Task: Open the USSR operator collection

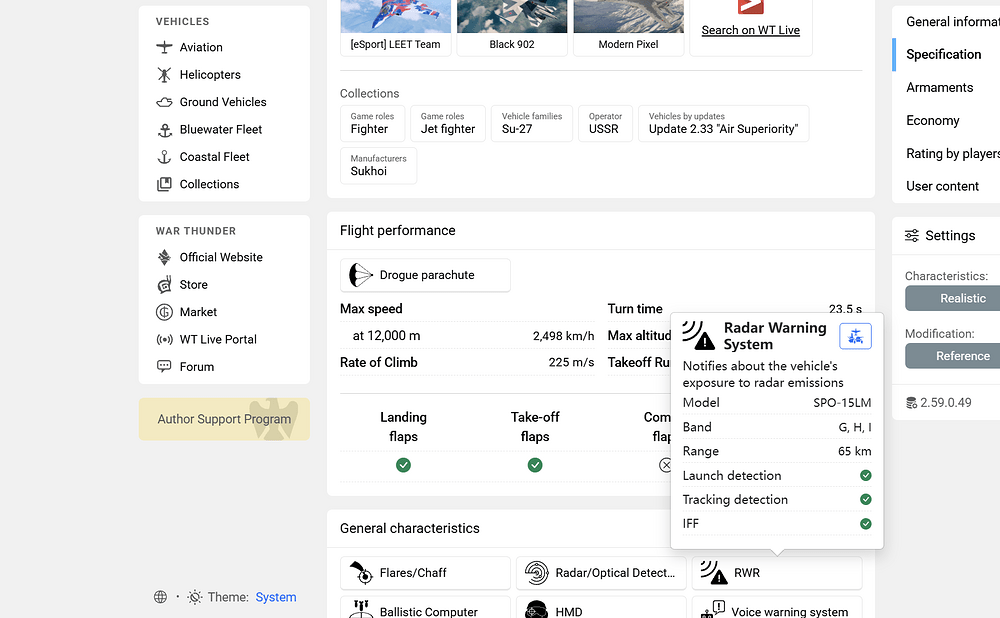Action: (x=605, y=123)
